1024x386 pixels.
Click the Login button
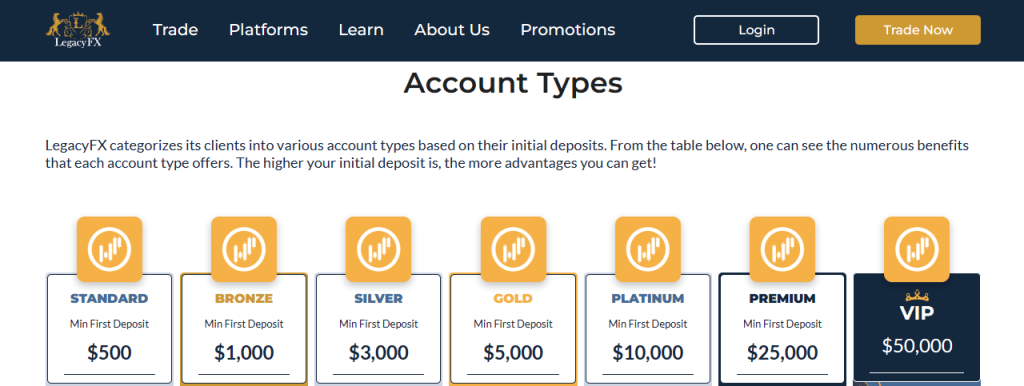click(756, 30)
